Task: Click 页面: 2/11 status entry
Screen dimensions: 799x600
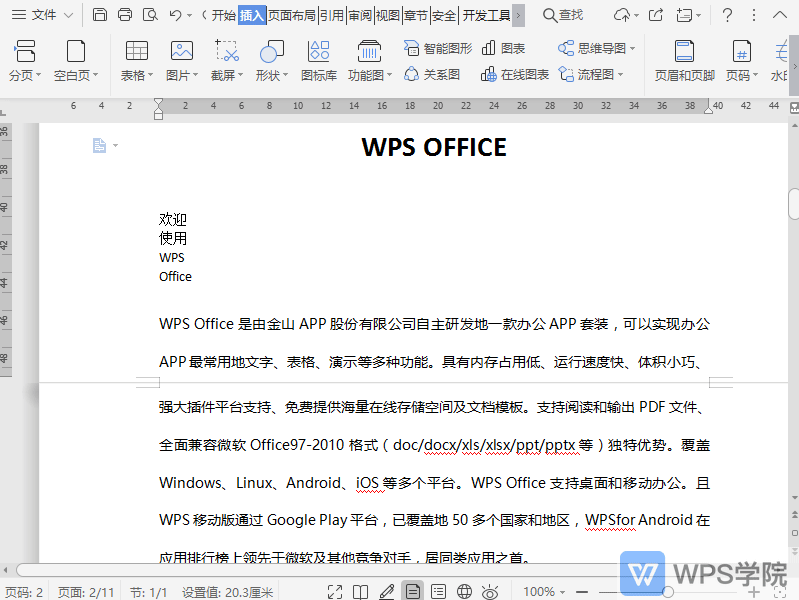Action: [x=86, y=592]
